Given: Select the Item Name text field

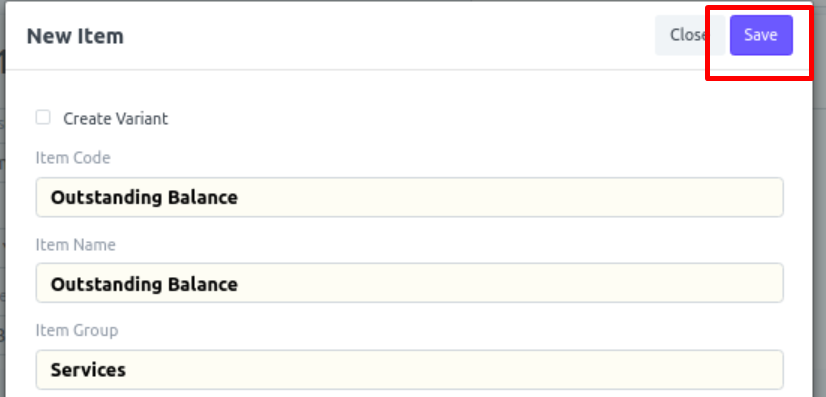Looking at the screenshot, I should [x=409, y=283].
